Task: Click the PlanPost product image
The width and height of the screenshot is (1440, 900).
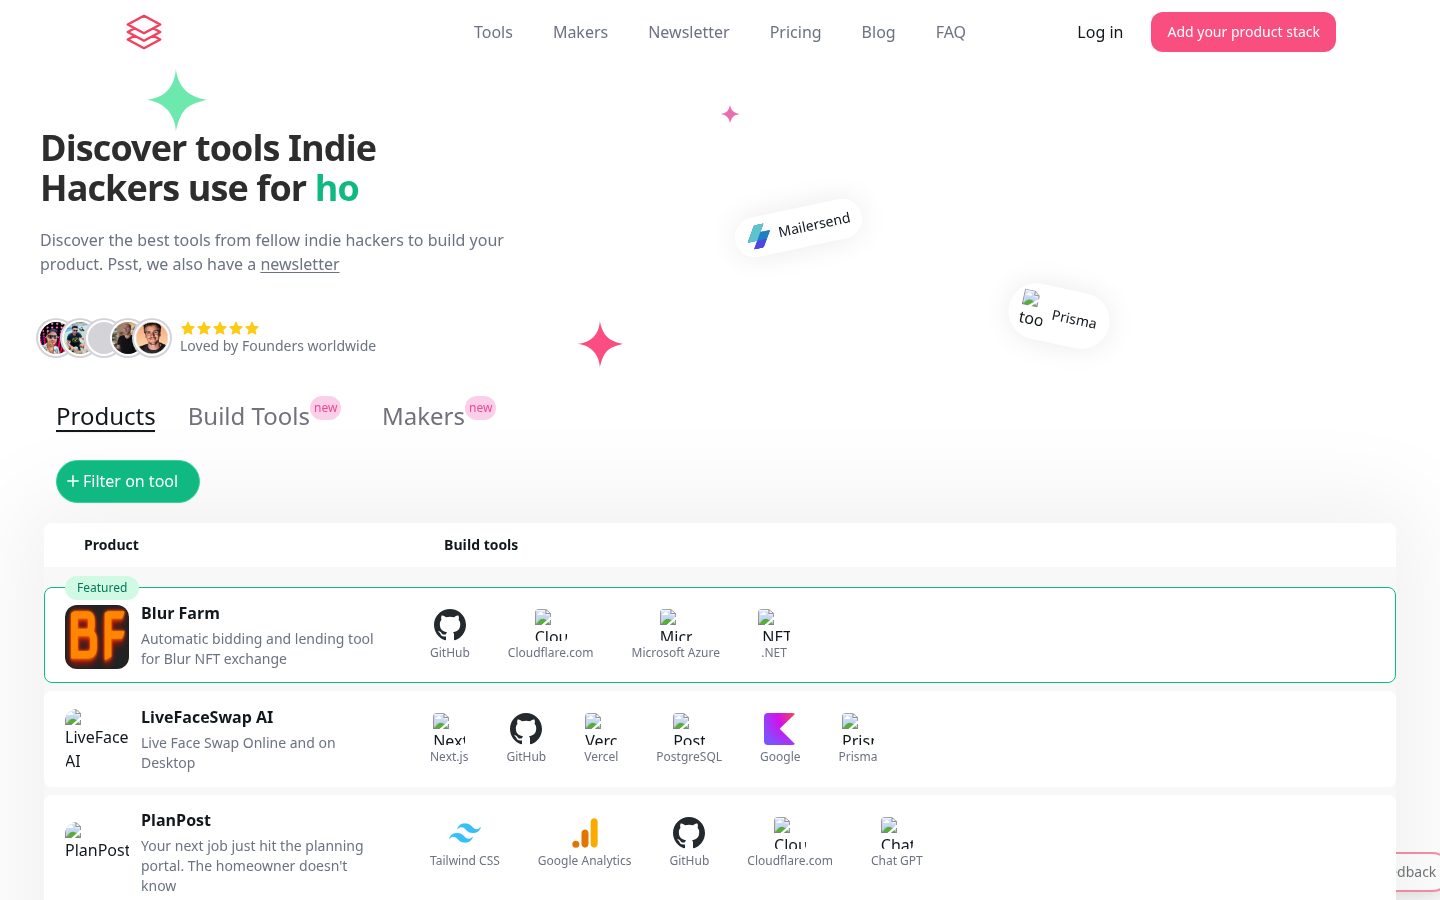Action: click(x=97, y=842)
